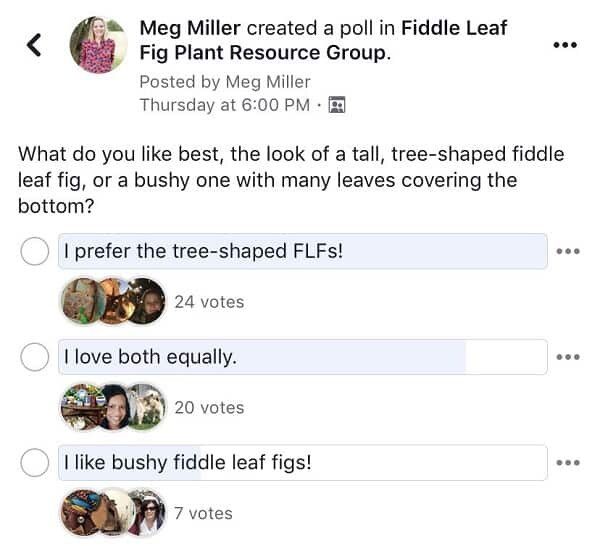Click the 'I prefer the tree-shaped FLFs!' bar
The width and height of the screenshot is (600, 546).
click(303, 251)
